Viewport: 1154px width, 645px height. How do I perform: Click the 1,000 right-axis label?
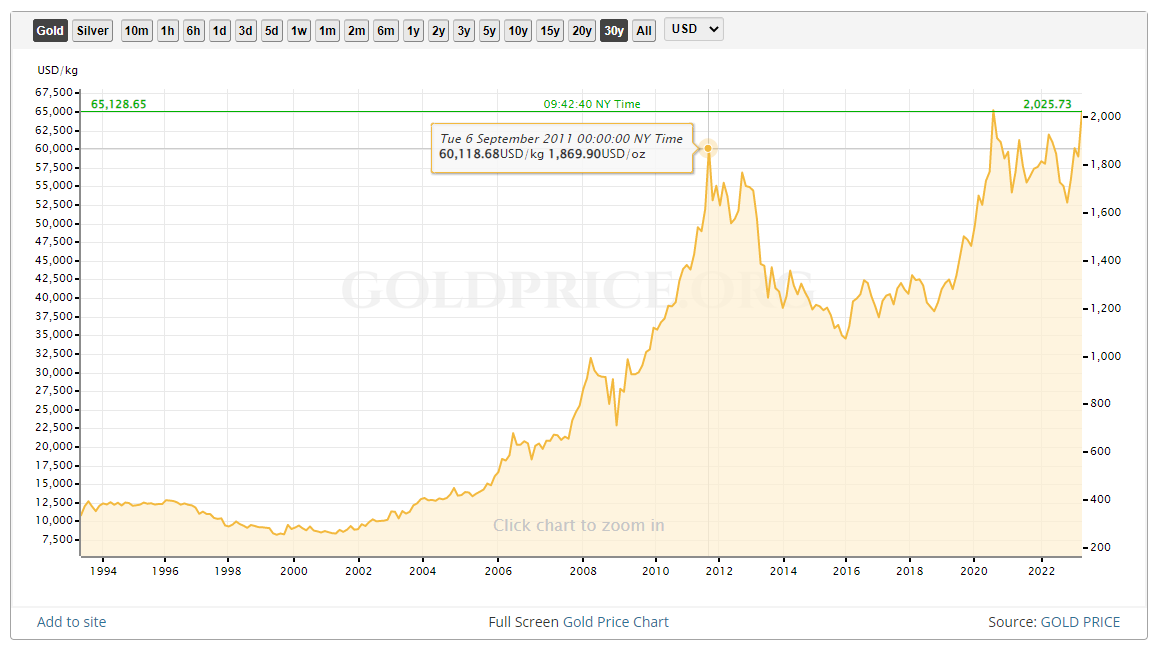pyautogui.click(x=1105, y=356)
